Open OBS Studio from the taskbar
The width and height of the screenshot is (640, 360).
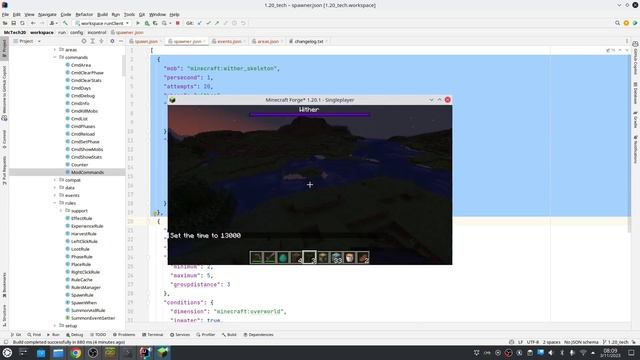(x=93, y=353)
